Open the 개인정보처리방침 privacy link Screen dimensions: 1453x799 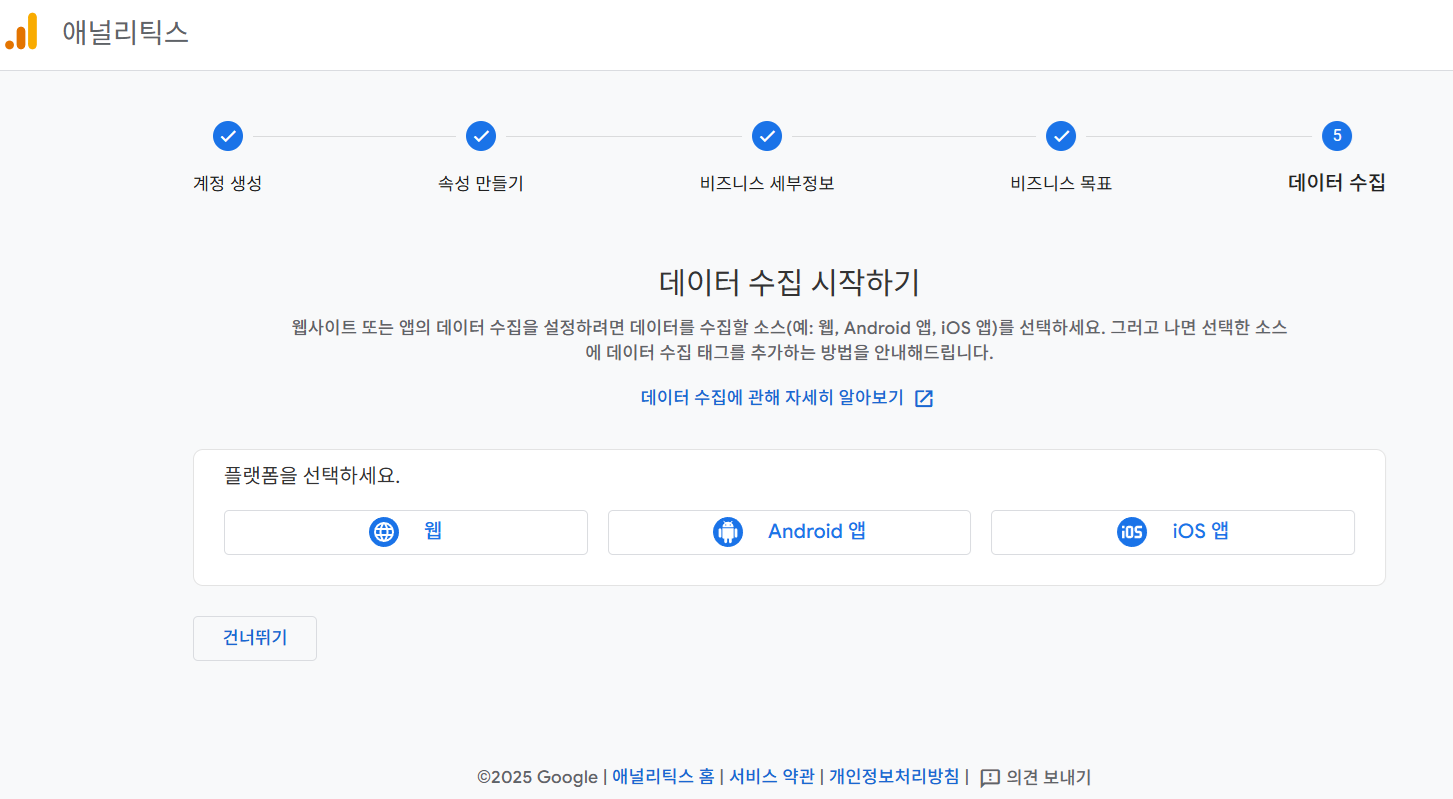(891, 777)
